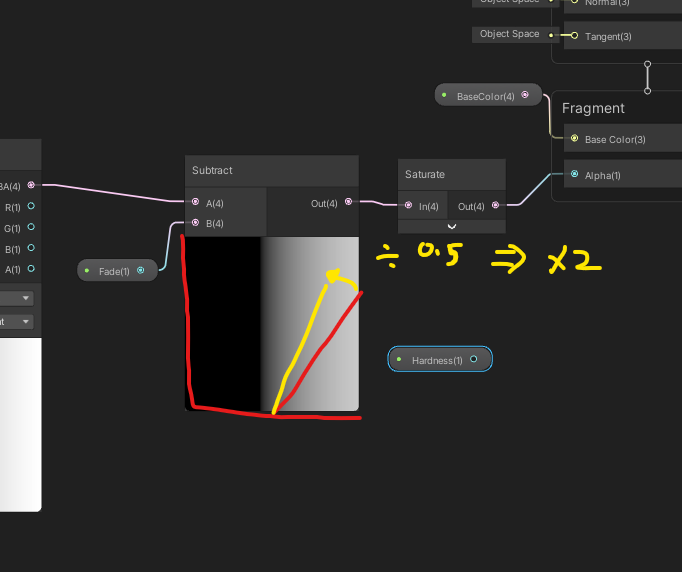This screenshot has height=572, width=682.
Task: Click the Subtract node B(4) input port
Action: (195, 223)
